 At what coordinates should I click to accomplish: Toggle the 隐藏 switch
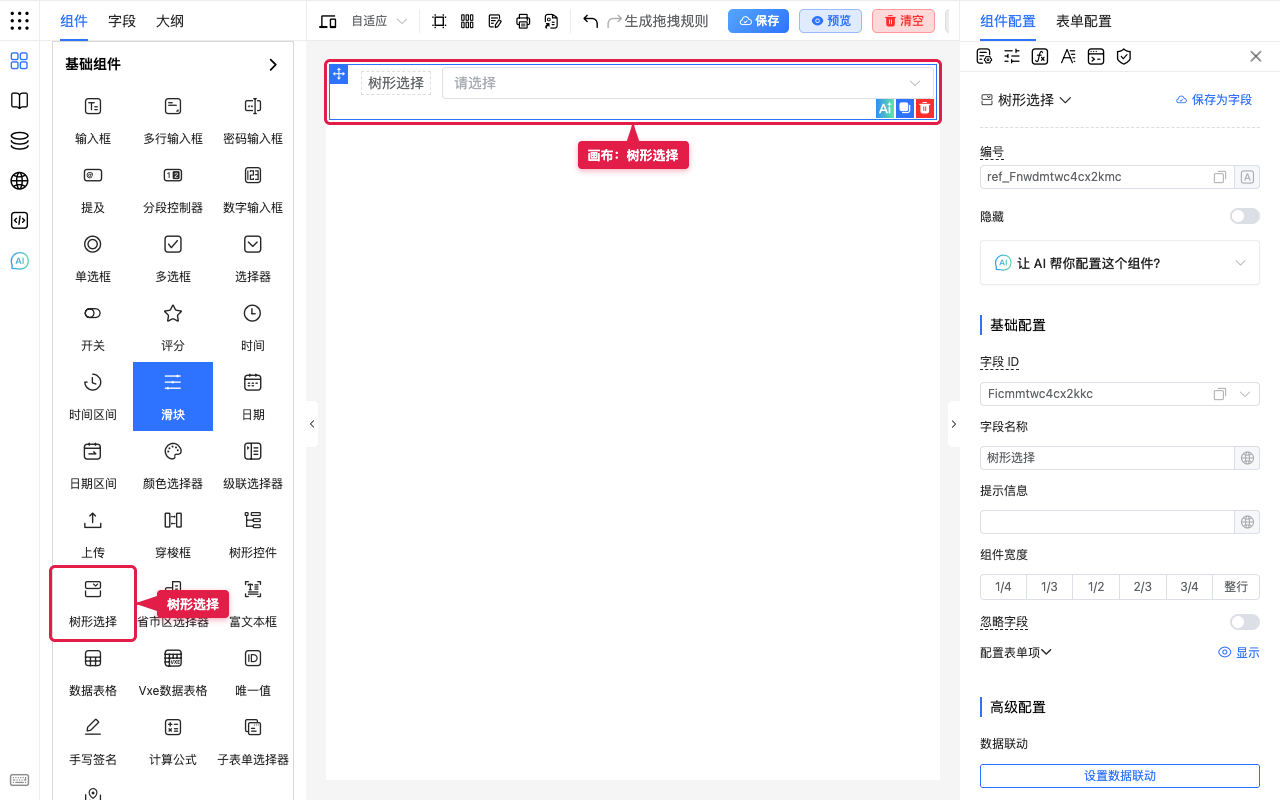(x=1245, y=216)
